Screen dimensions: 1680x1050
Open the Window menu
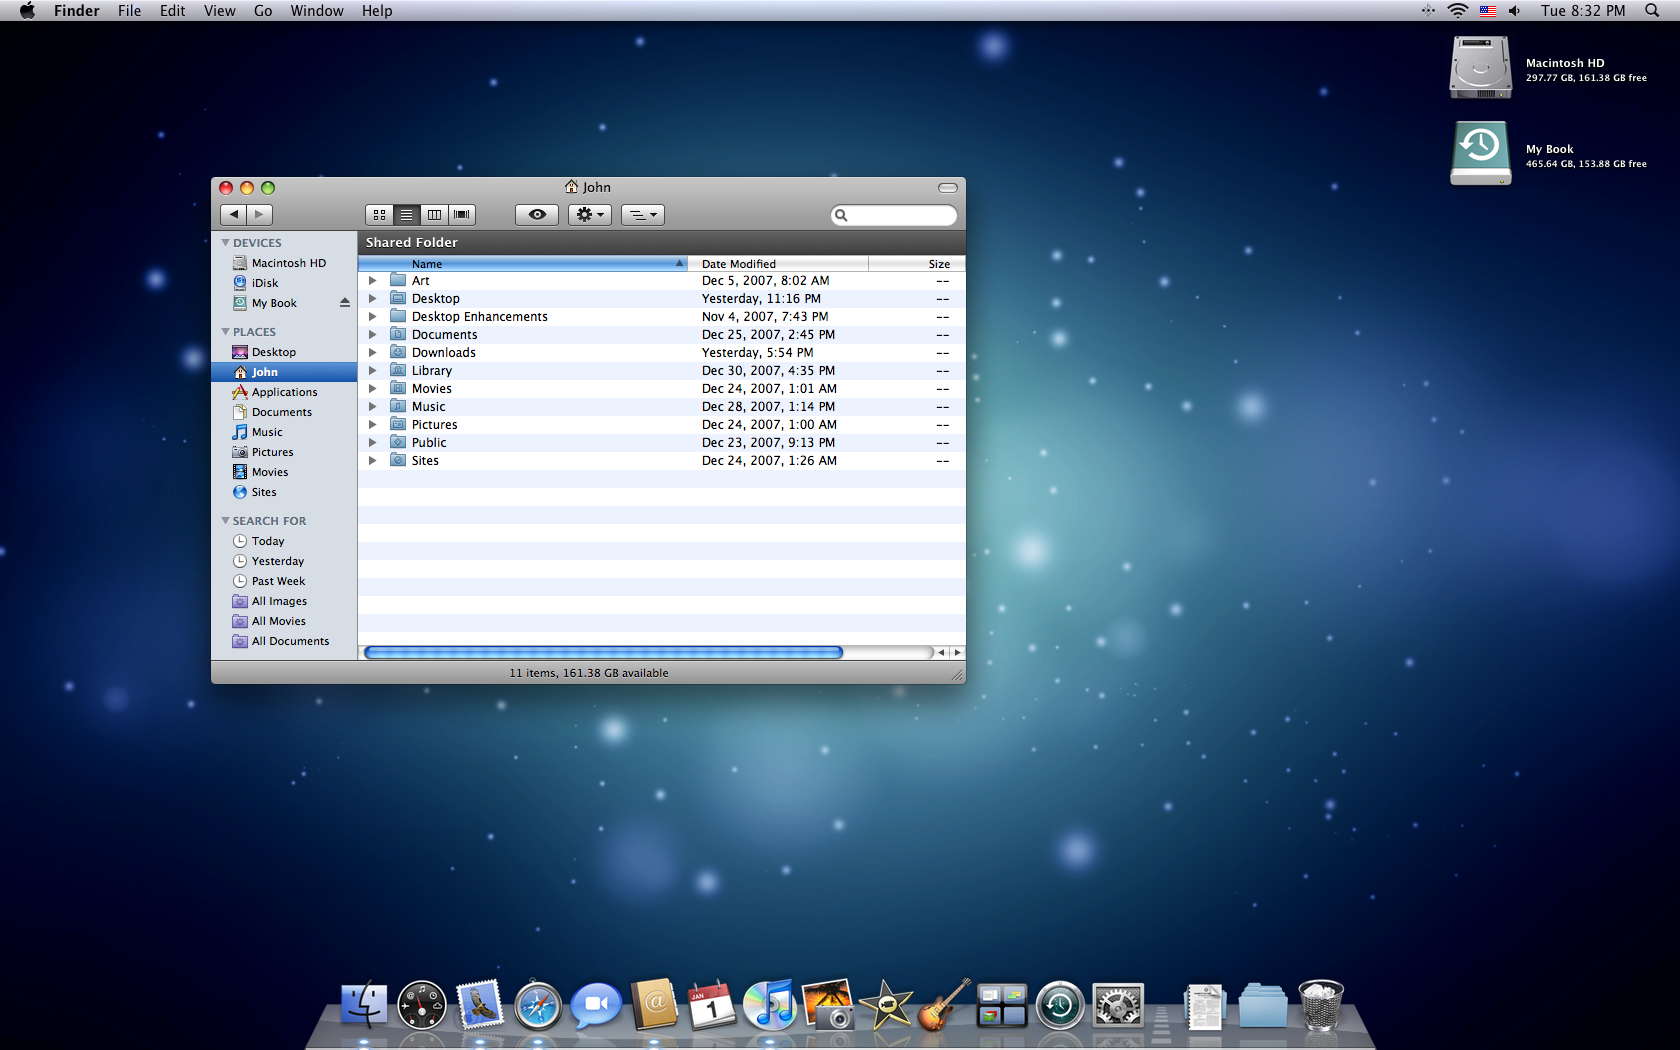pyautogui.click(x=317, y=11)
